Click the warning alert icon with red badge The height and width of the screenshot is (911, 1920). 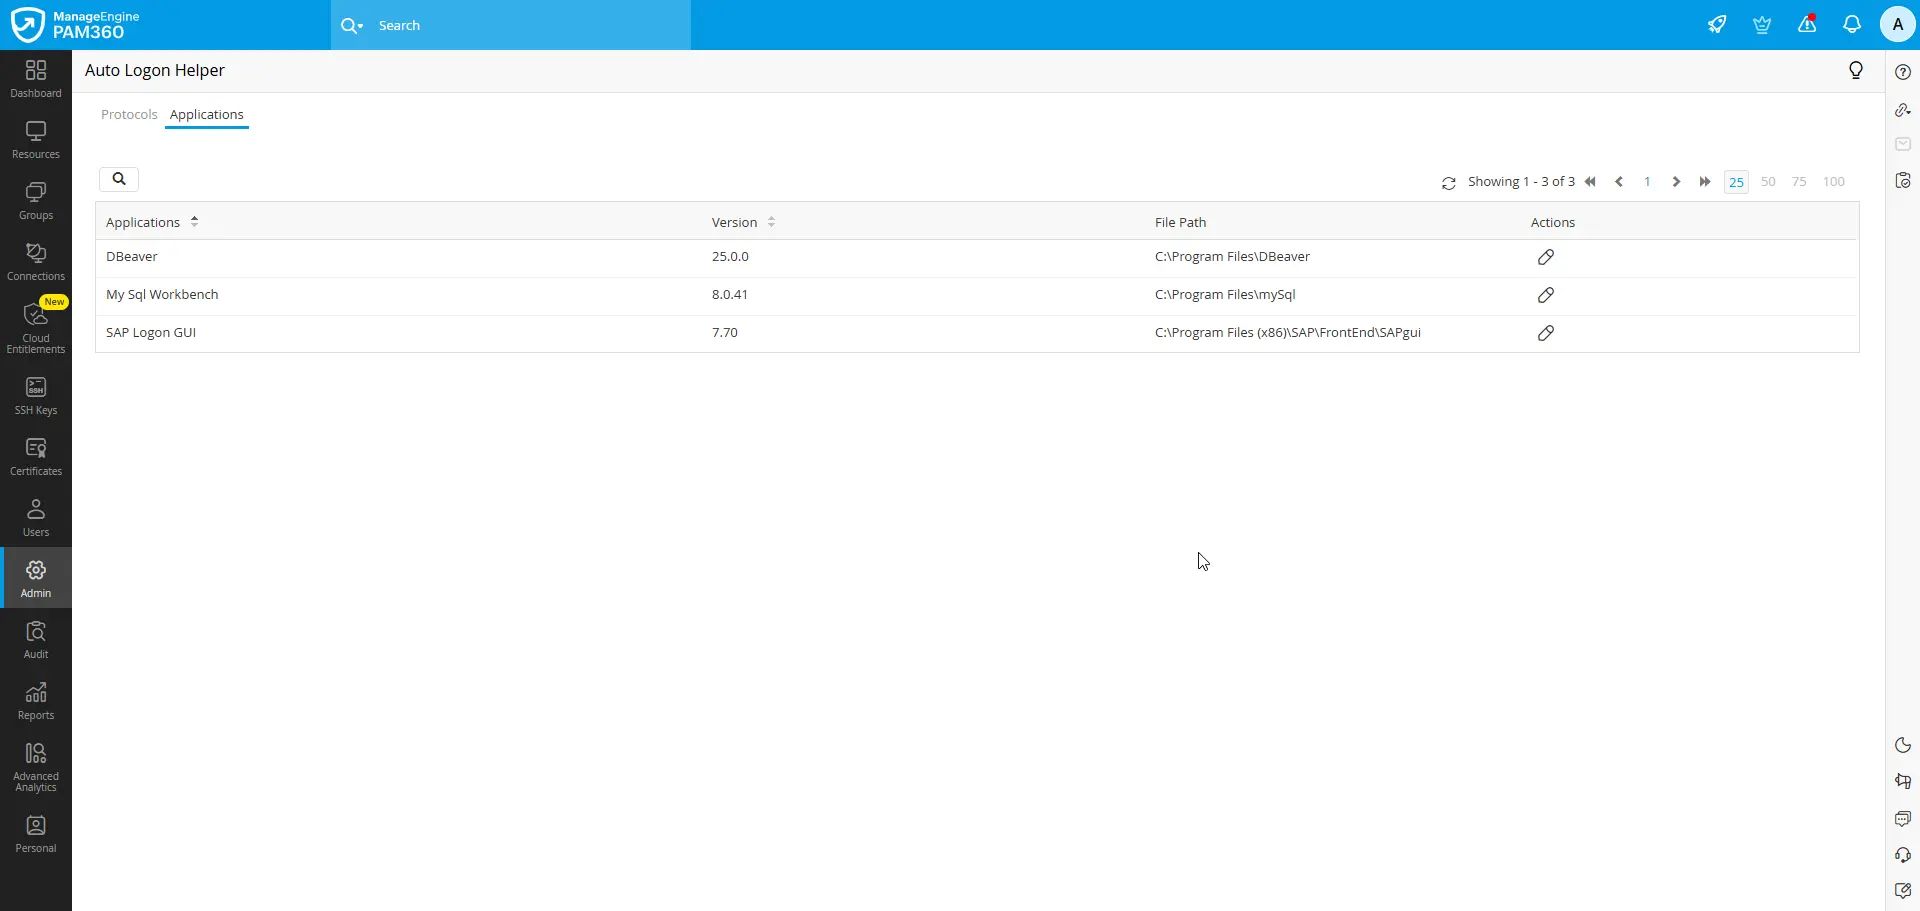[1806, 24]
